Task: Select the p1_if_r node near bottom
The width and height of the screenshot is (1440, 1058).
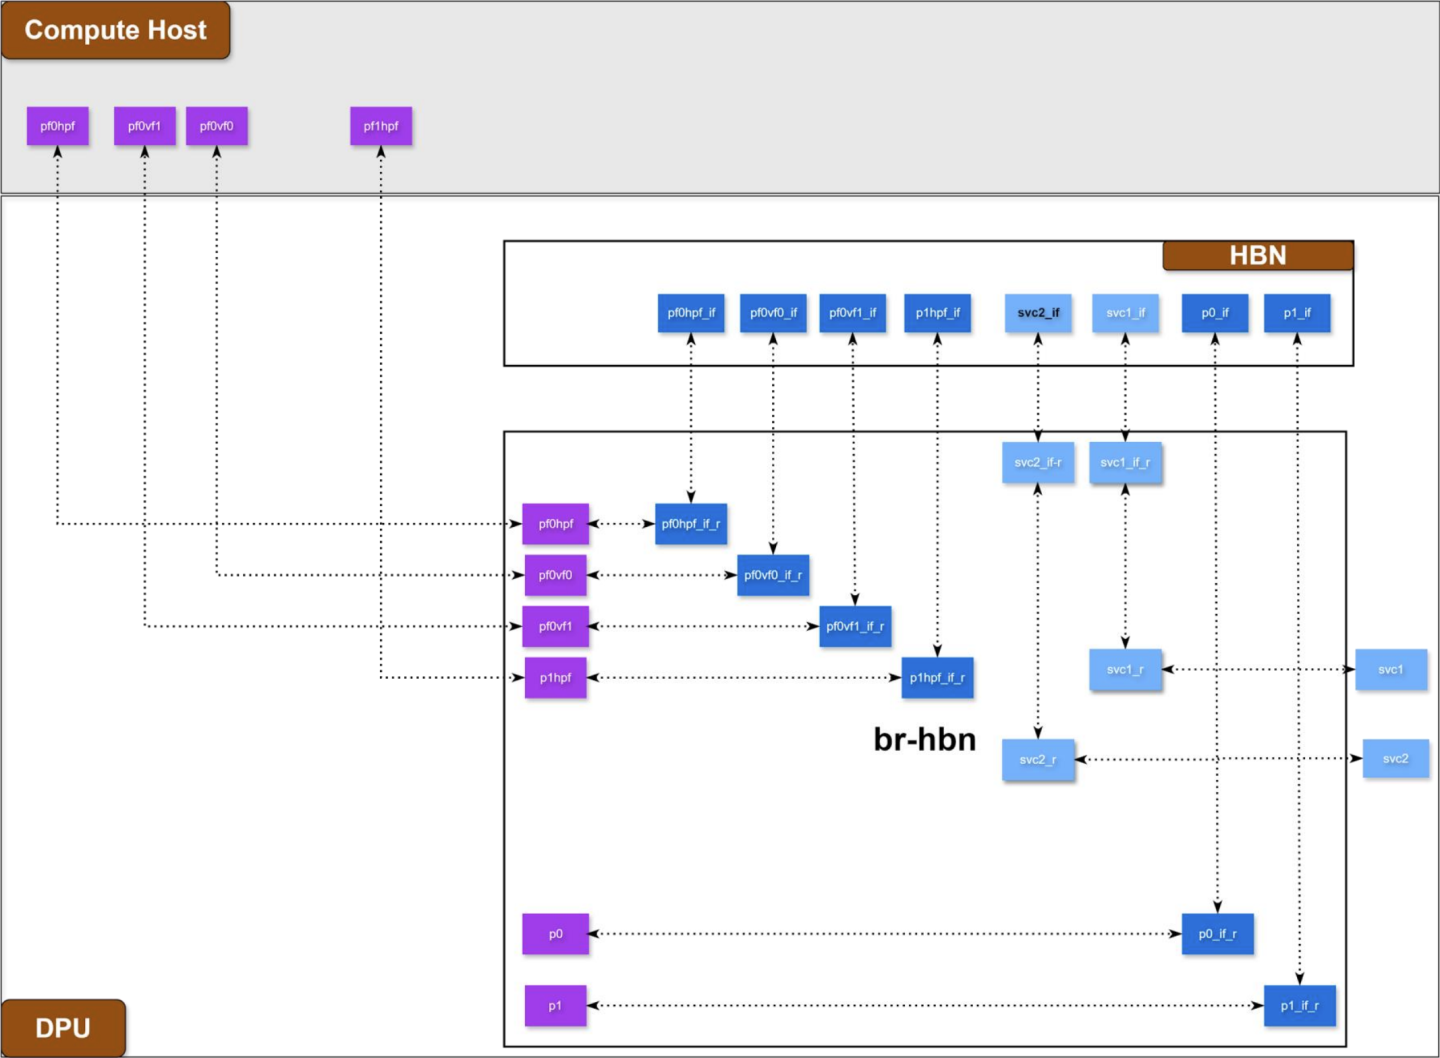Action: 1299,1005
